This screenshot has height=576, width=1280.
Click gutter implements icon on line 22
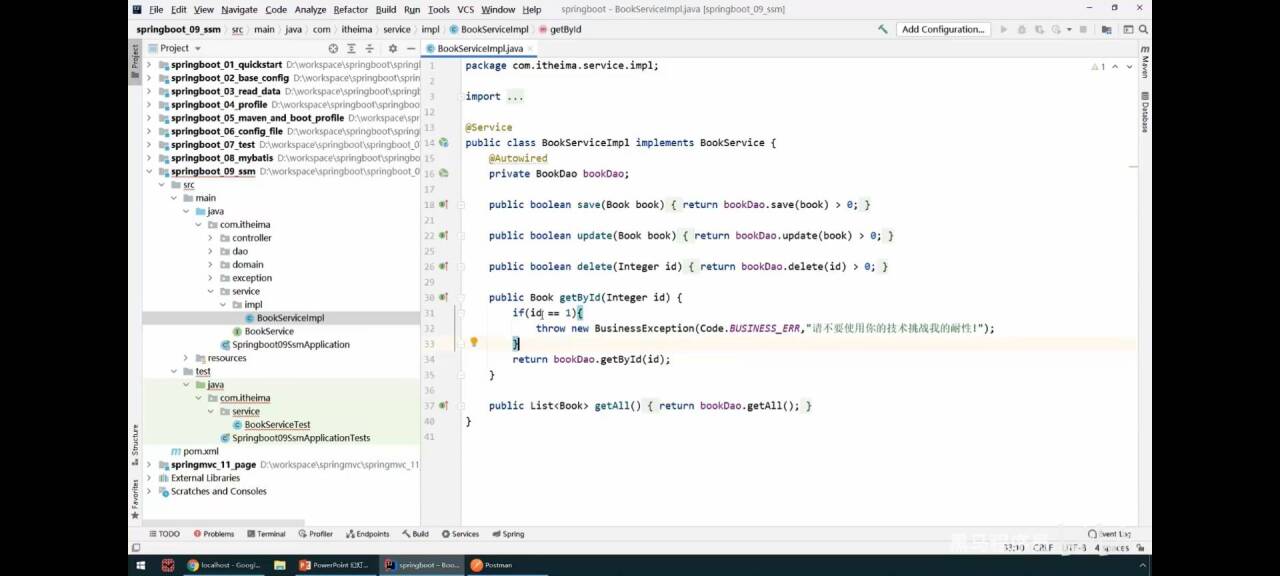coord(443,236)
